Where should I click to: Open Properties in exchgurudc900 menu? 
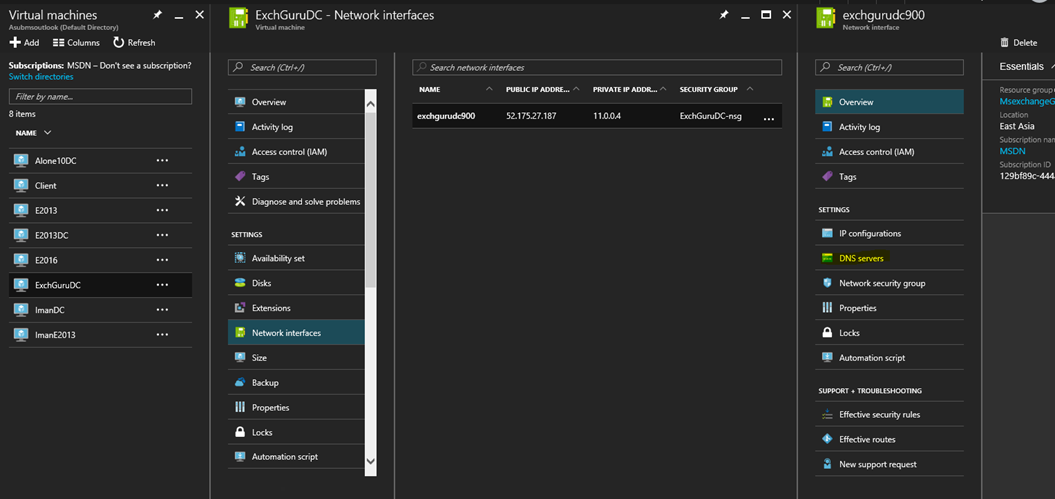tap(889, 308)
